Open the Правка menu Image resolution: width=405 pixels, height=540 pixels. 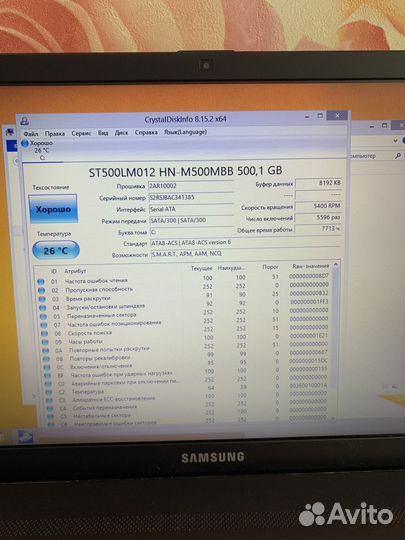click(54, 133)
